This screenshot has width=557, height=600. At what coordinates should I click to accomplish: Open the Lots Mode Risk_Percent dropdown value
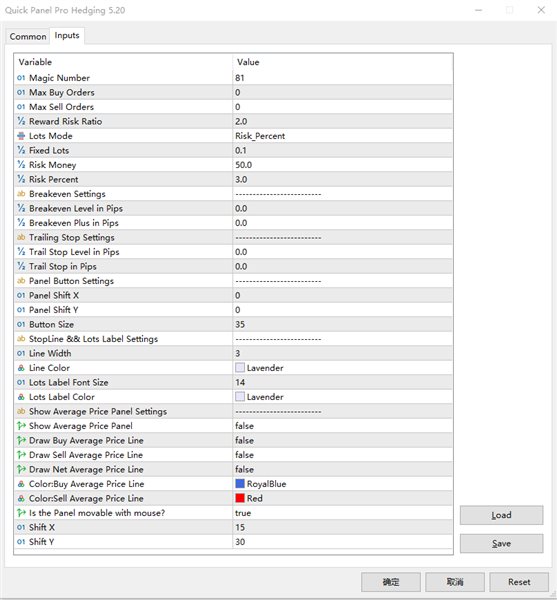coord(342,136)
